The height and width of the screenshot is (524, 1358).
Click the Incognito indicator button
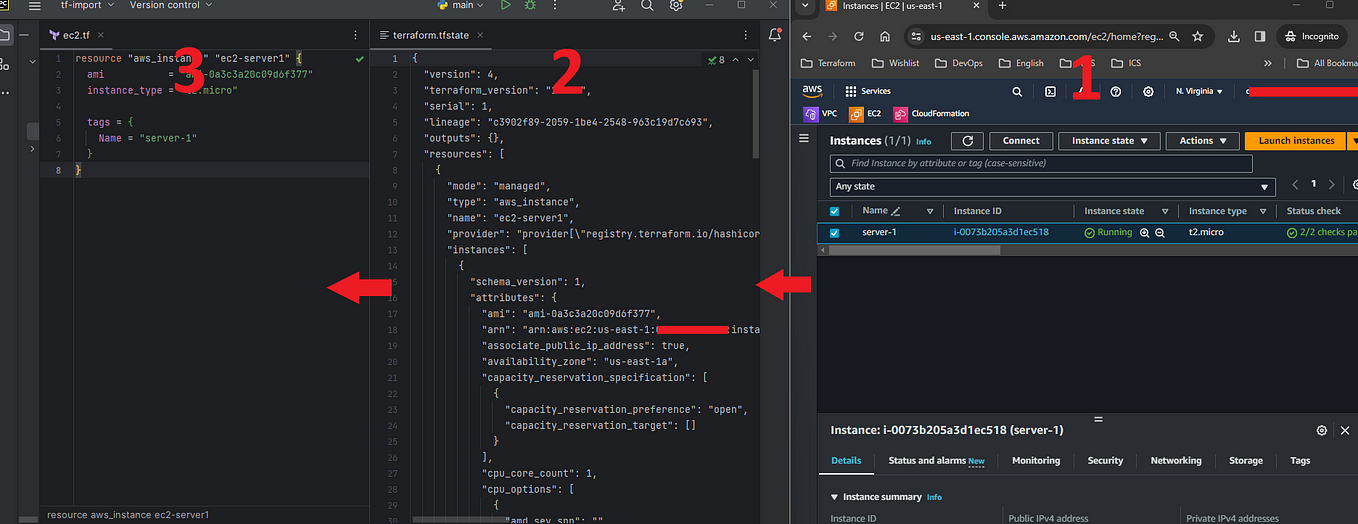click(1311, 36)
